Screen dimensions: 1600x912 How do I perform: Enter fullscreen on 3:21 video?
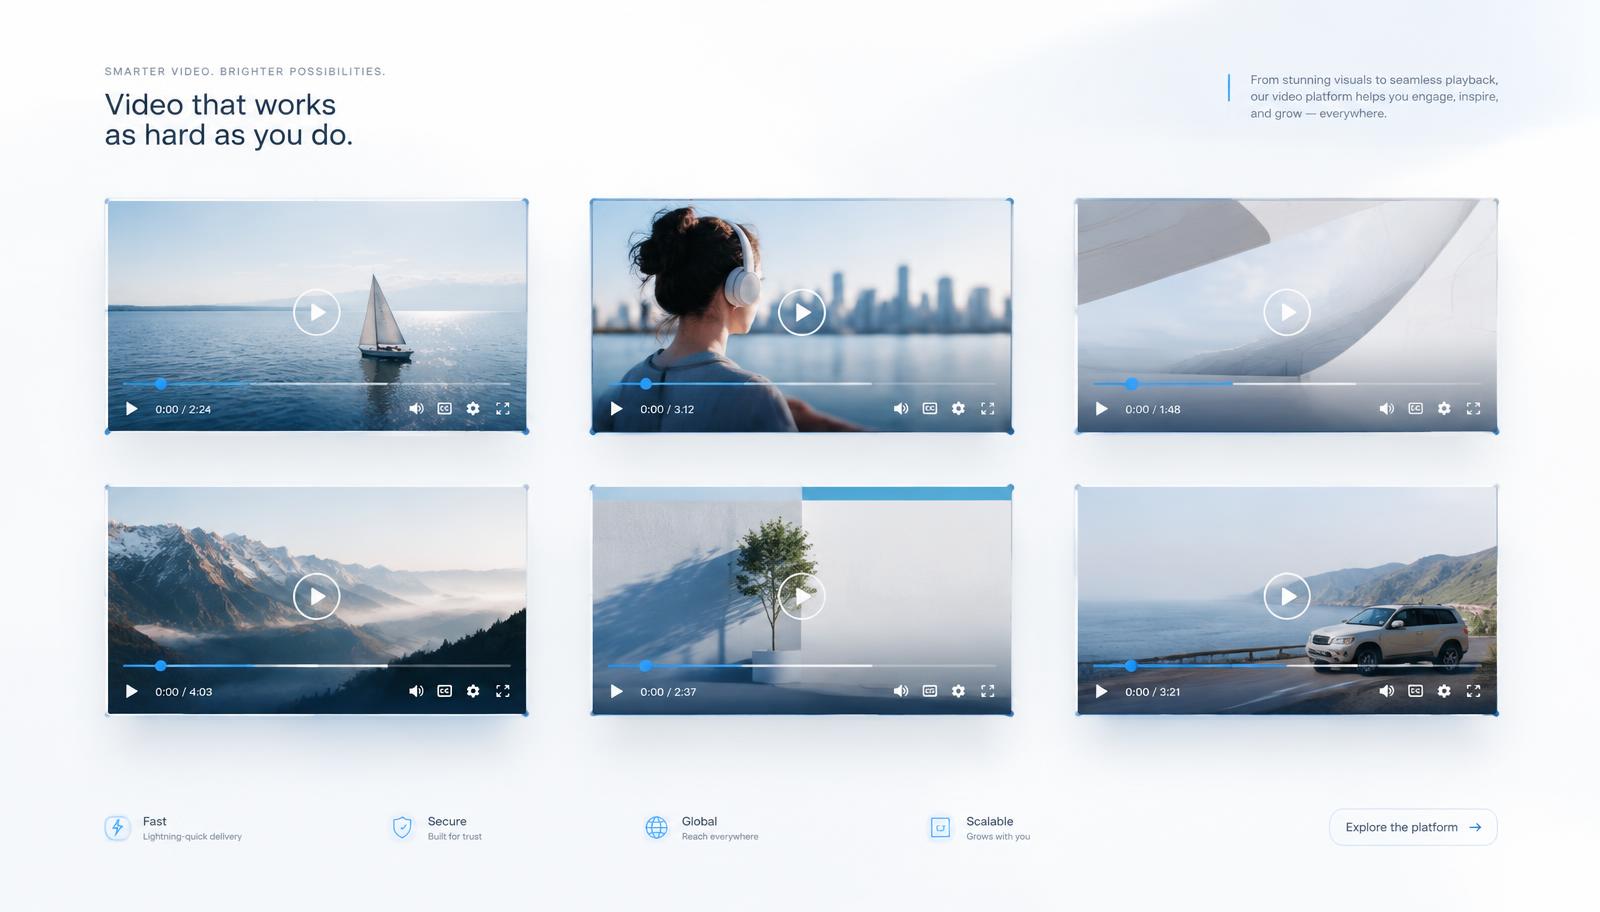(x=1473, y=691)
